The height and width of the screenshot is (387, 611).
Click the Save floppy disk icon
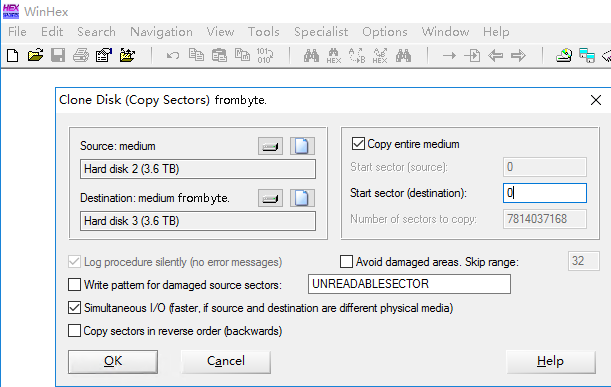58,56
